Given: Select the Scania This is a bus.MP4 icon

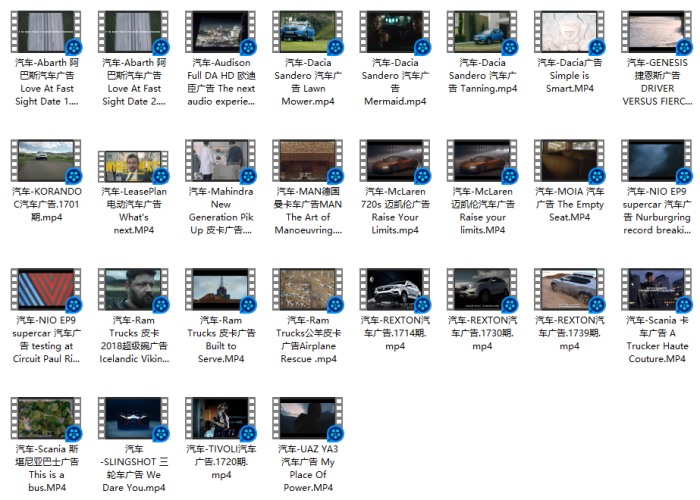Looking at the screenshot, I should click(46, 418).
